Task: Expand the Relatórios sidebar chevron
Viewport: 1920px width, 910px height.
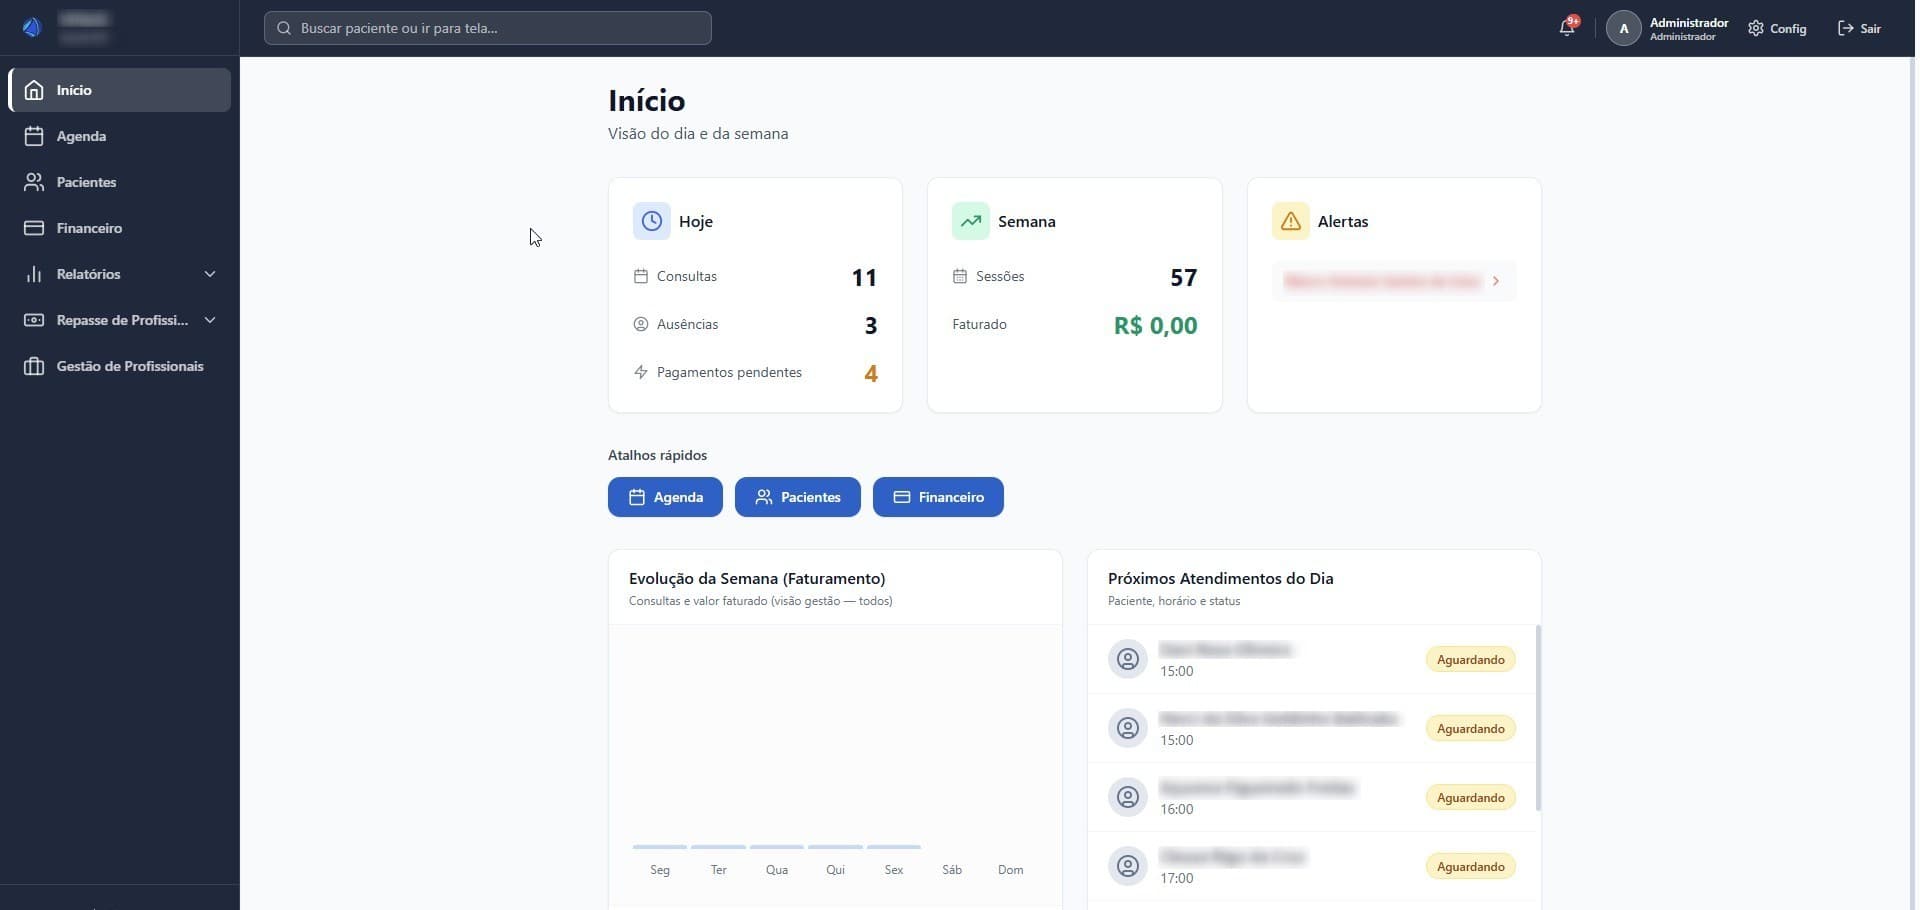Action: pos(210,274)
